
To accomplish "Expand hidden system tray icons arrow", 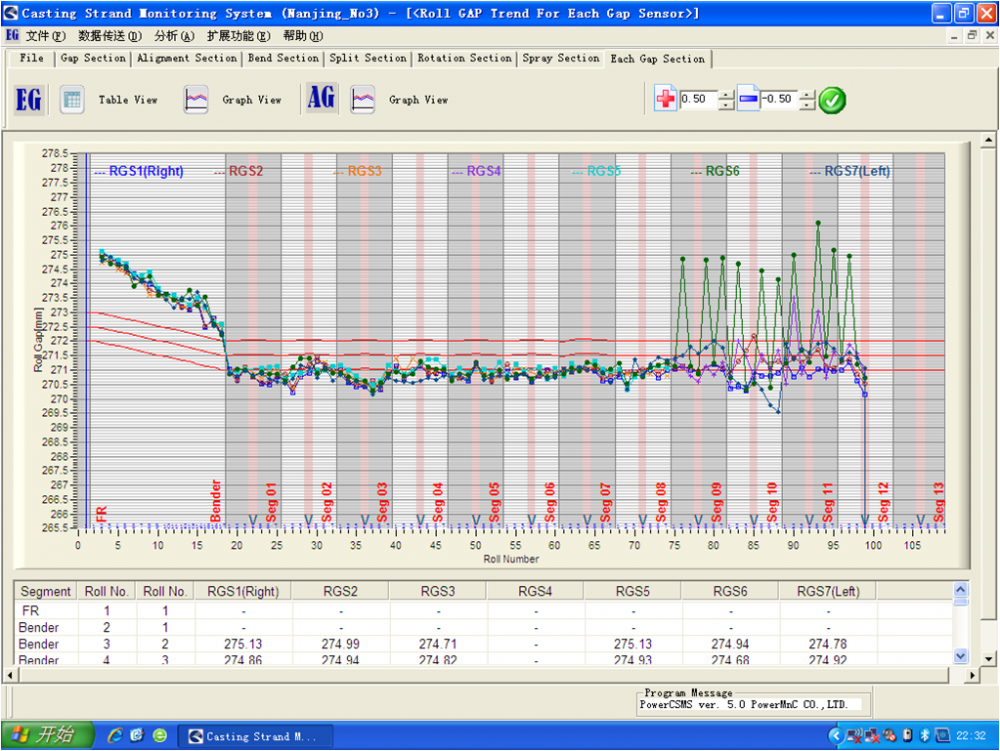I will [835, 736].
